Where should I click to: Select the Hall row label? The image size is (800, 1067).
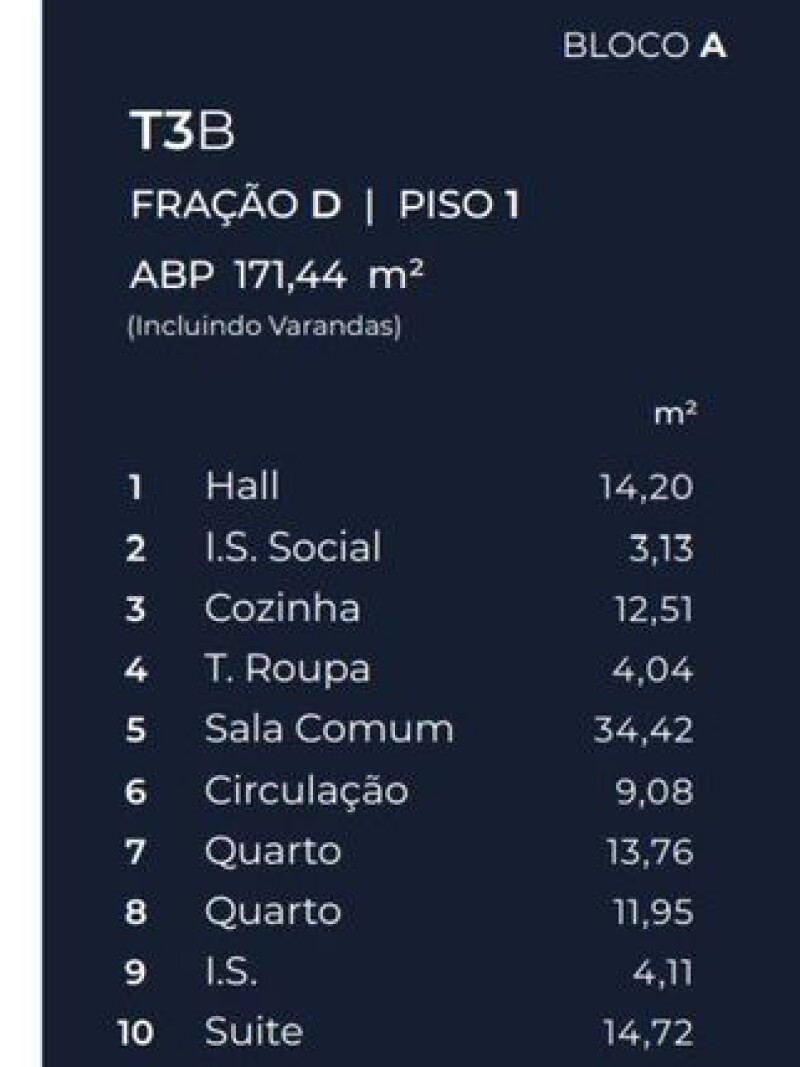pos(242,486)
